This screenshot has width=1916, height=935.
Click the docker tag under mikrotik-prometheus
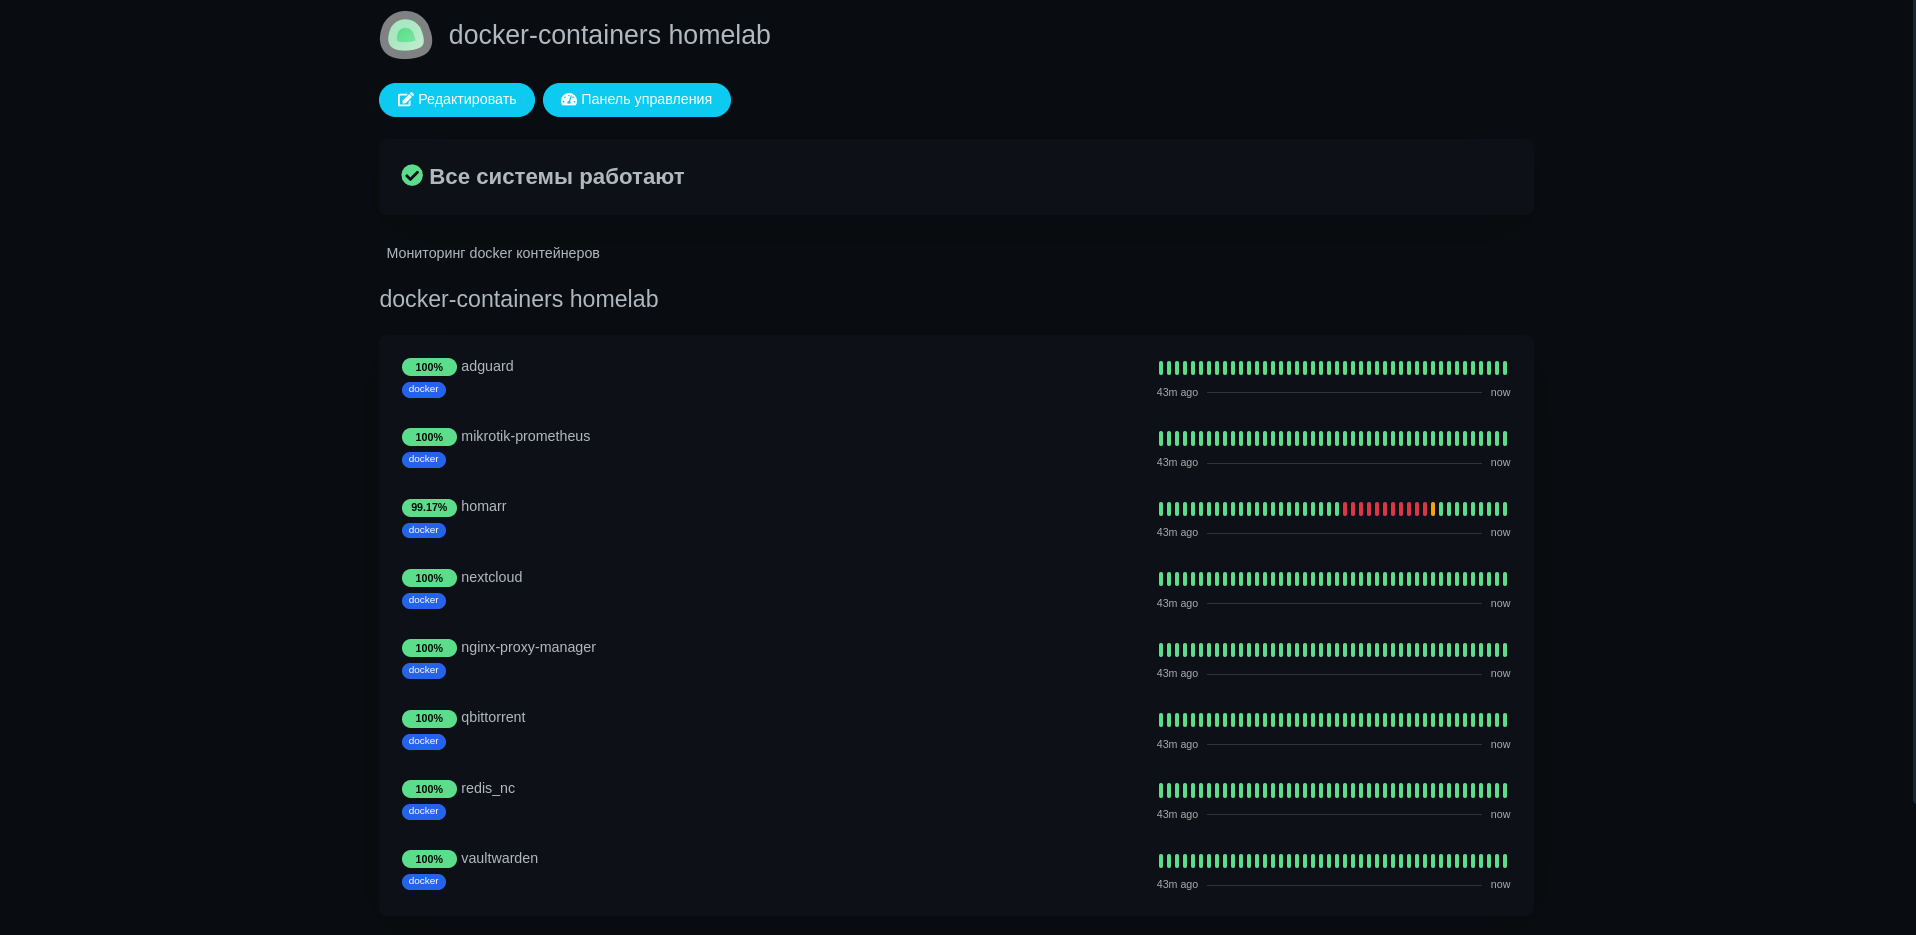pos(424,460)
